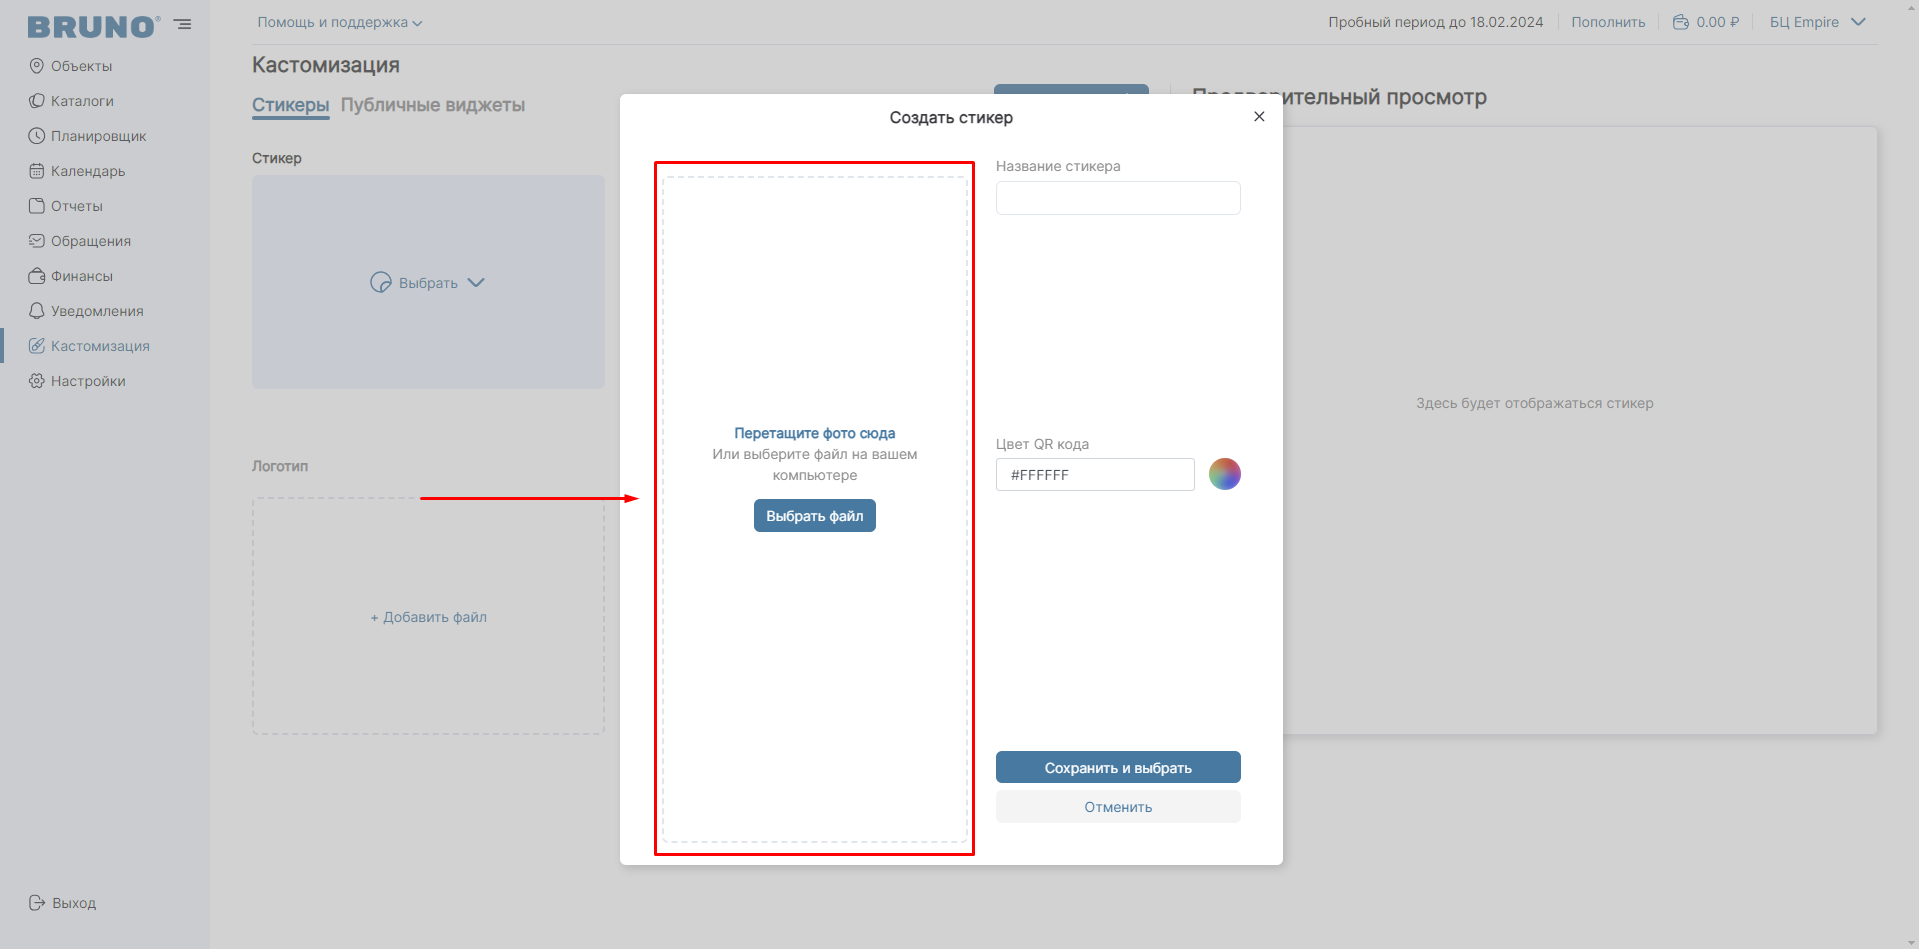Collapse sidebar with hamburger menu icon
The height and width of the screenshot is (949, 1919).
coord(182,24)
